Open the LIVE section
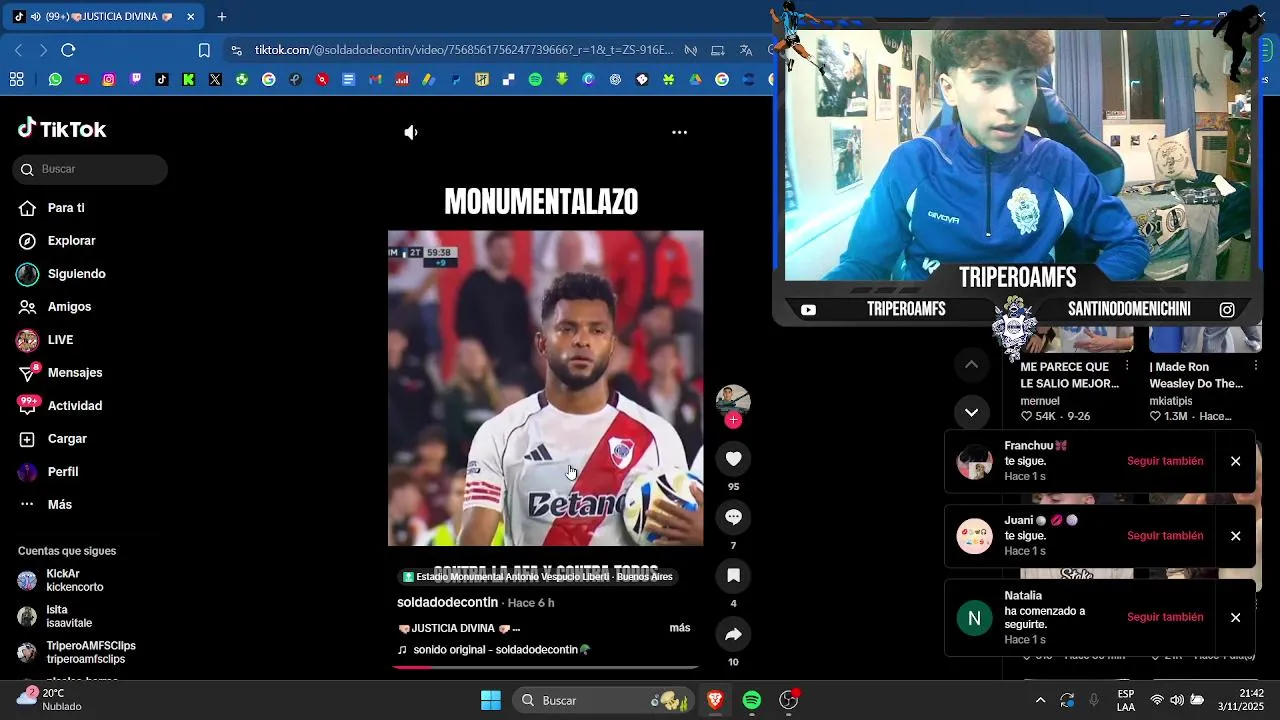 pyautogui.click(x=60, y=340)
